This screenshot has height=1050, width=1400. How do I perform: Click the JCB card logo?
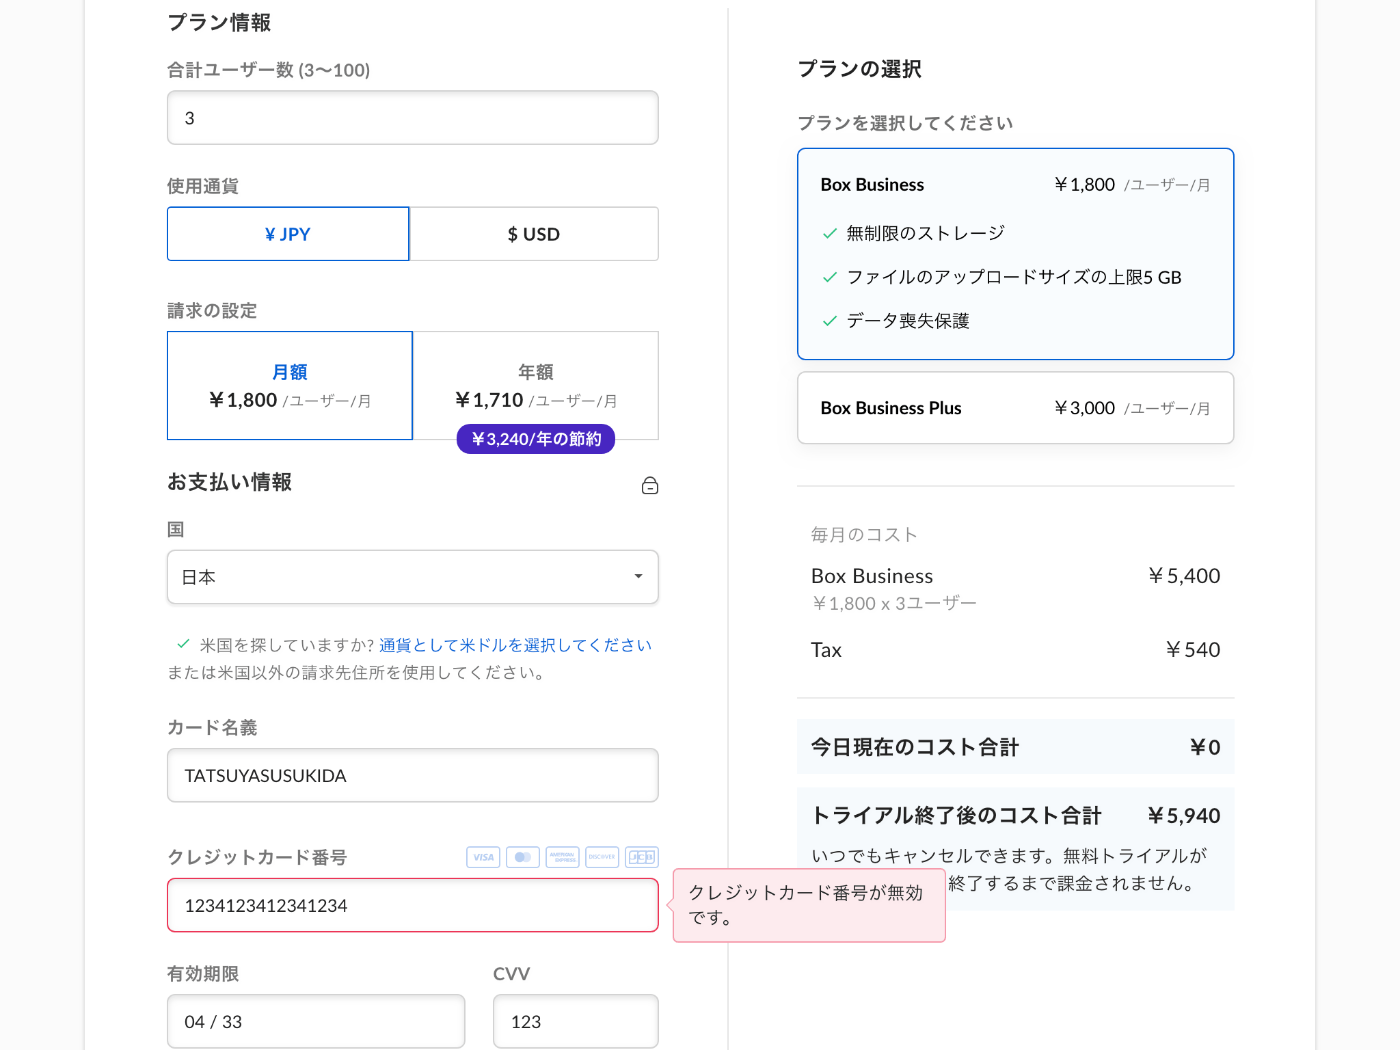point(642,857)
